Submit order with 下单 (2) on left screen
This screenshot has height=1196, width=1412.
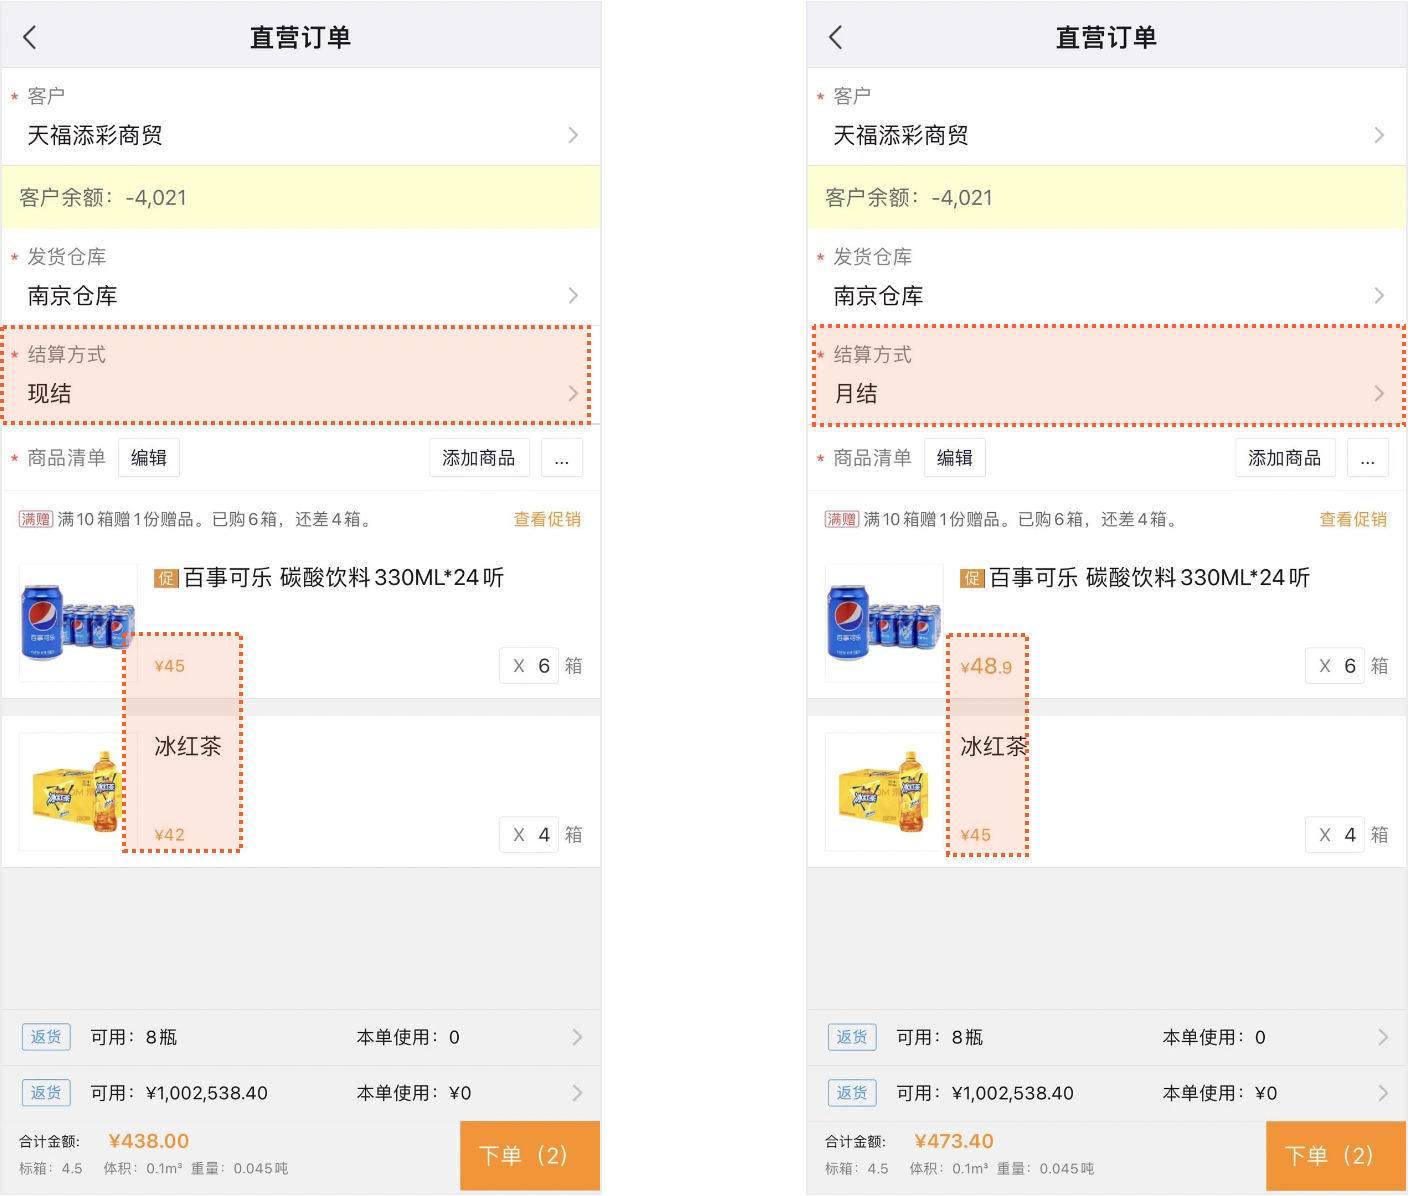point(530,1156)
